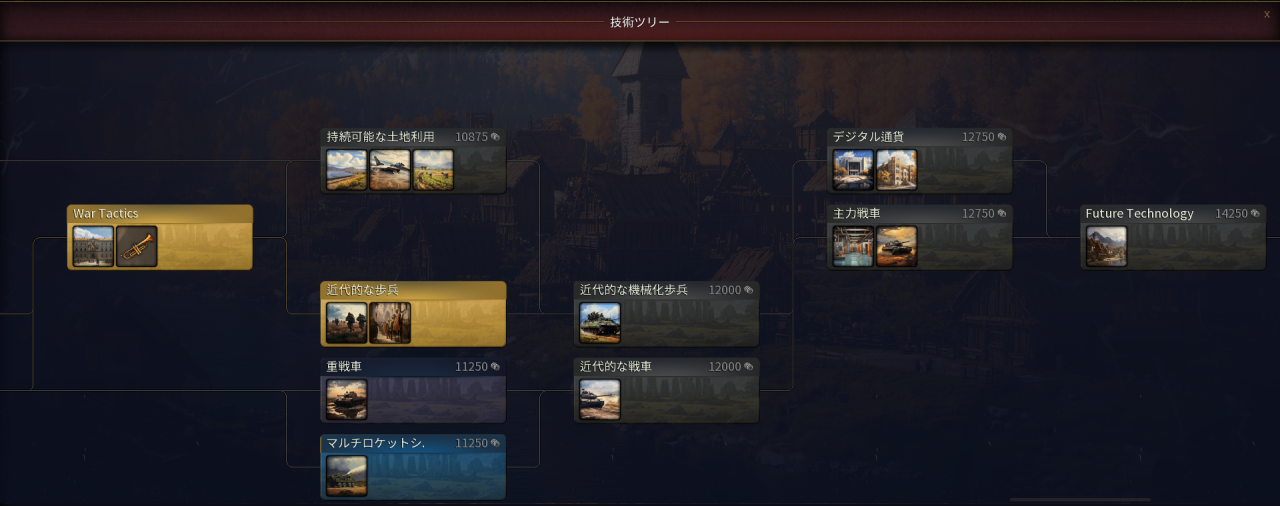Click the 重戦車 technology title bar
The width and height of the screenshot is (1280, 506).
pos(413,367)
